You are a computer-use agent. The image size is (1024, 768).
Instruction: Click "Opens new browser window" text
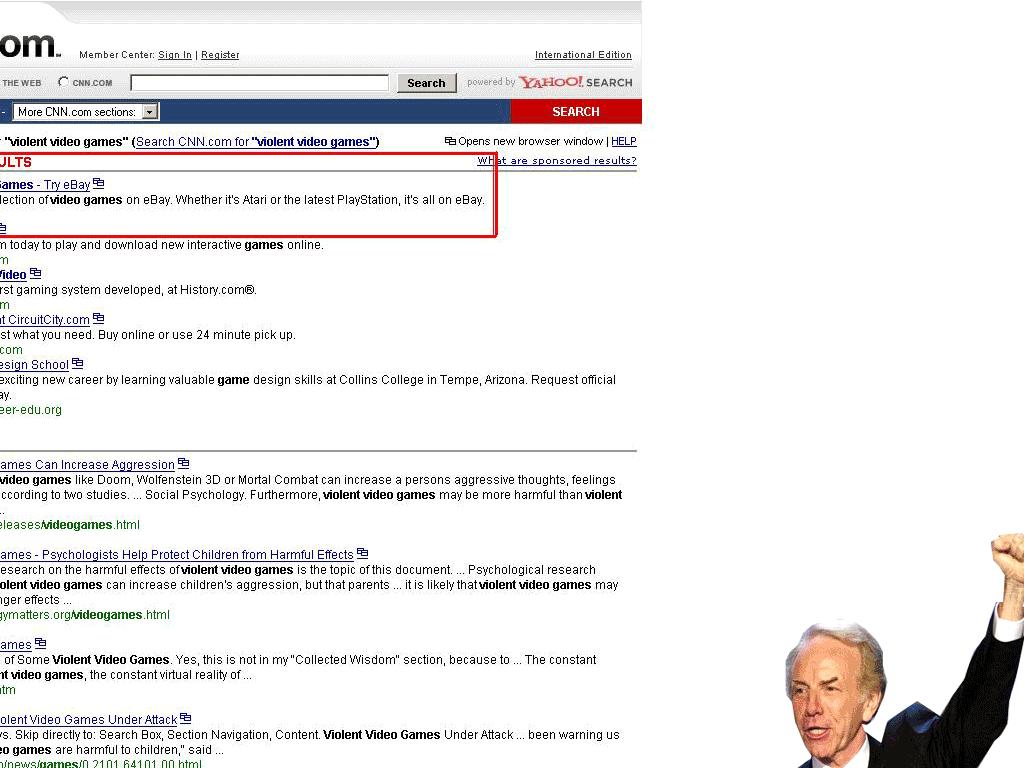pos(530,141)
